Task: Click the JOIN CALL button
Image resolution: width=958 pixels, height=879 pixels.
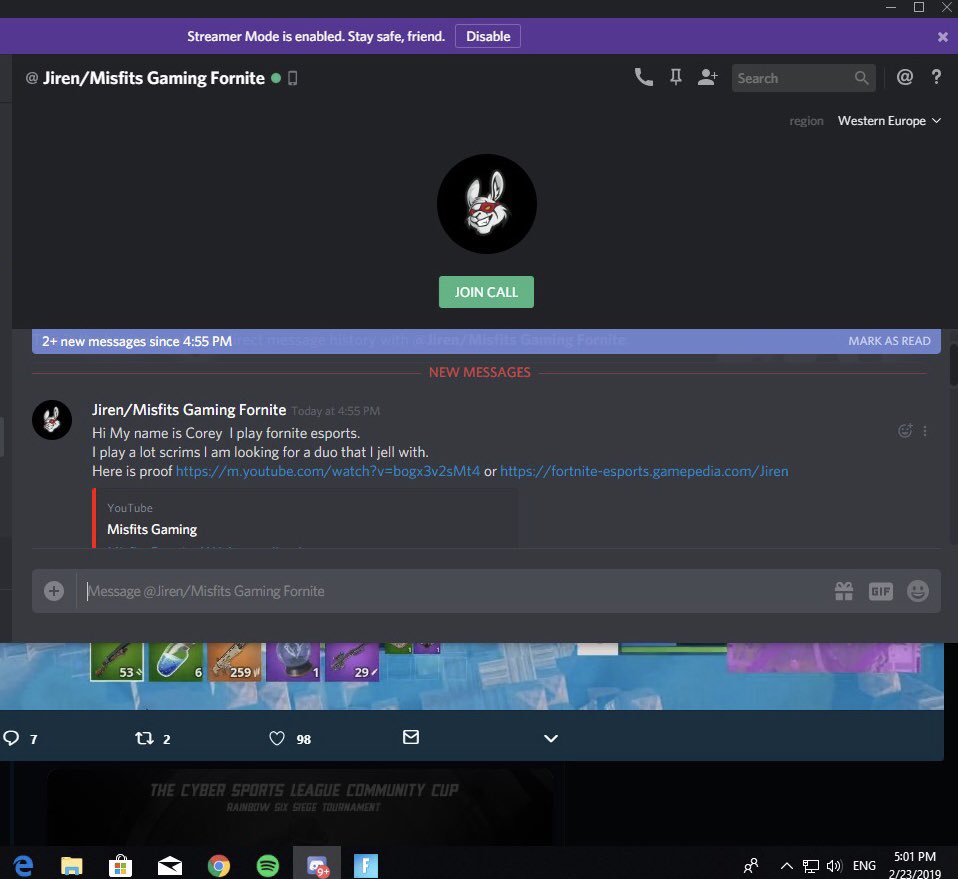Action: 486,292
